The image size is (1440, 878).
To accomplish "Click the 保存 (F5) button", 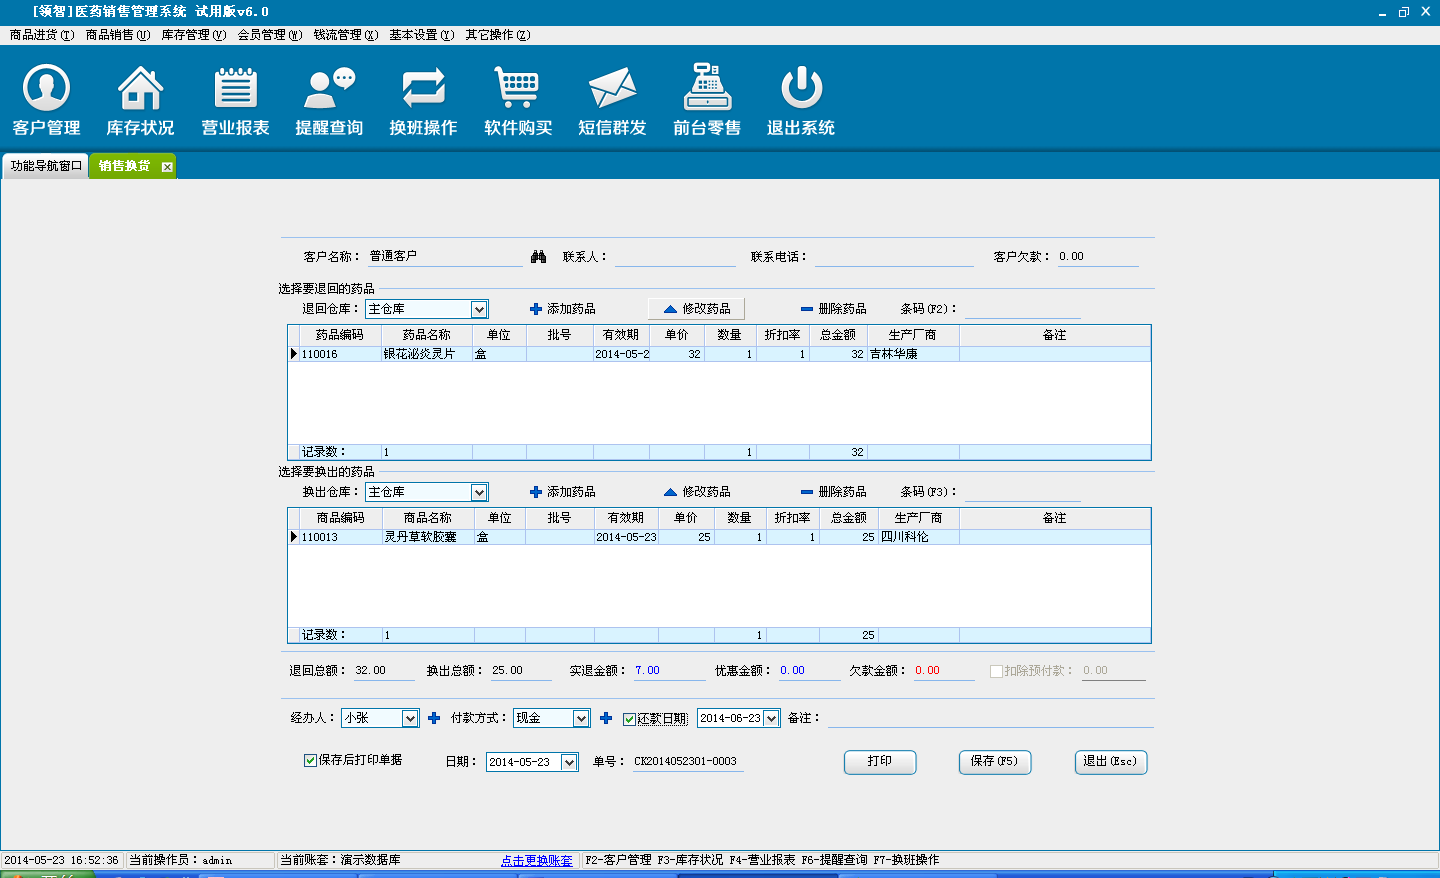I will point(994,762).
